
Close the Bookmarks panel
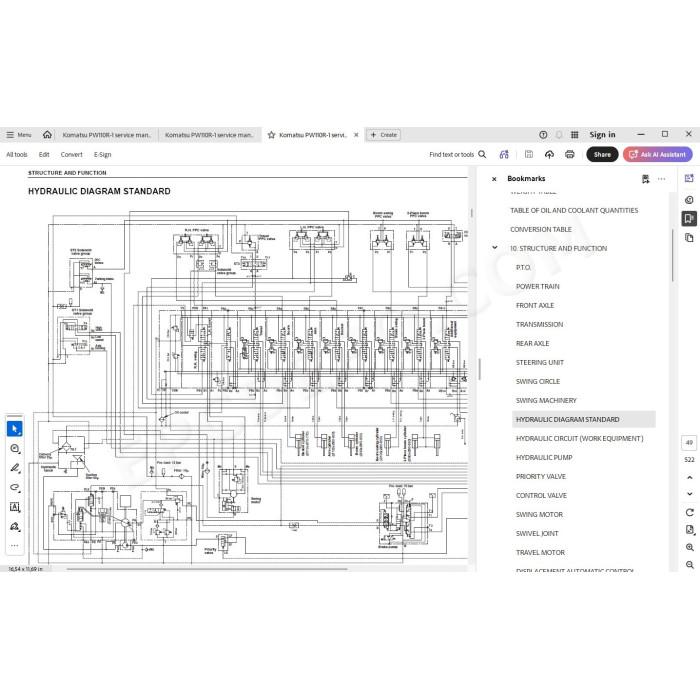(x=494, y=179)
